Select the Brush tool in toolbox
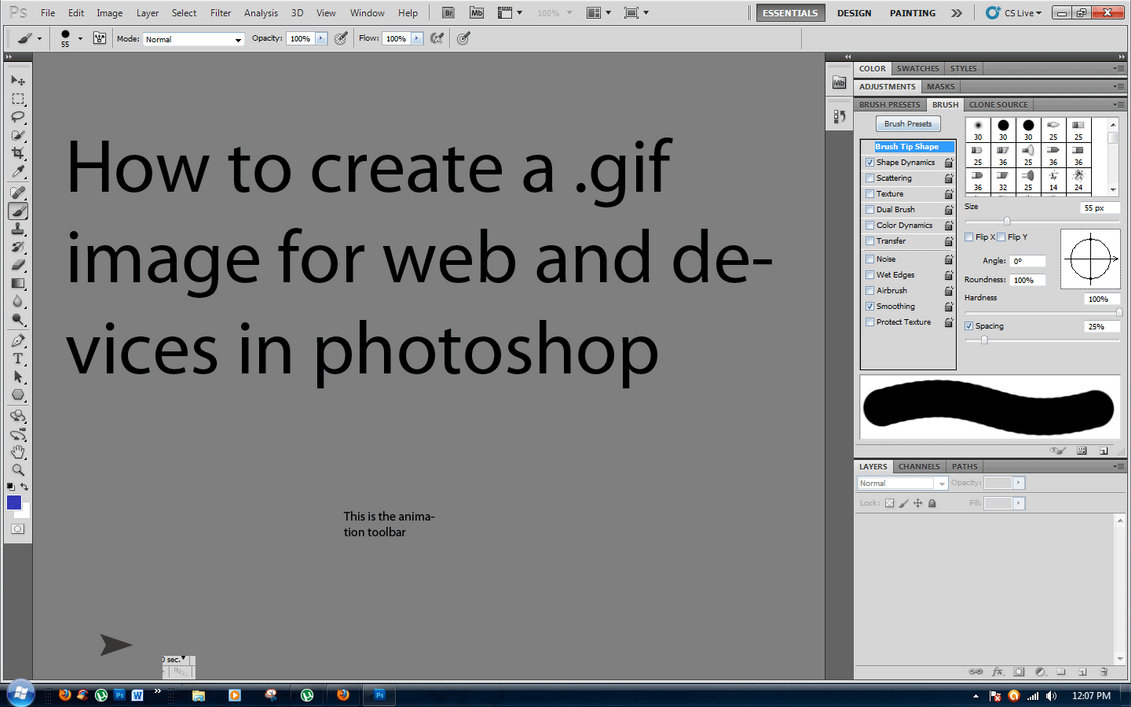 coord(17,211)
